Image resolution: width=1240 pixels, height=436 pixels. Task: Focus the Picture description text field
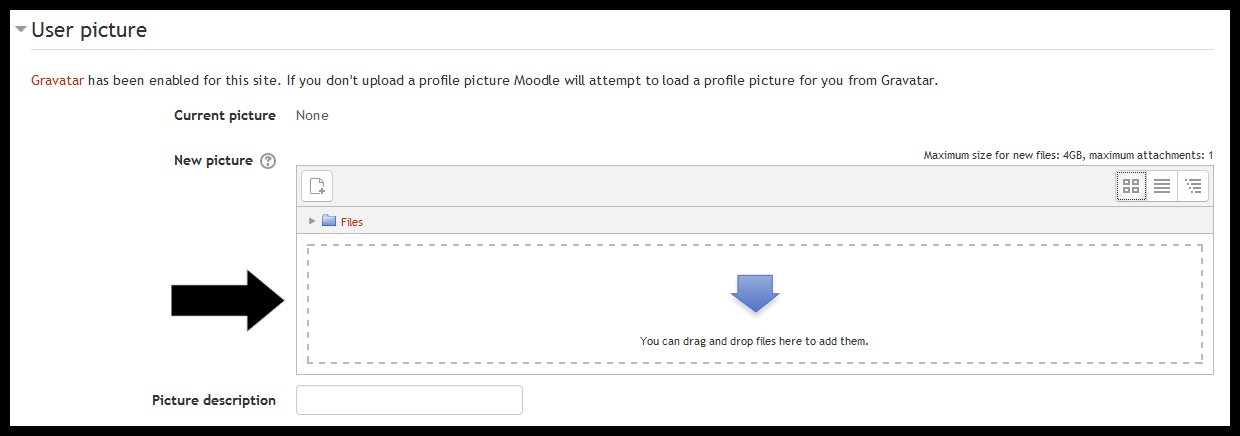click(410, 400)
